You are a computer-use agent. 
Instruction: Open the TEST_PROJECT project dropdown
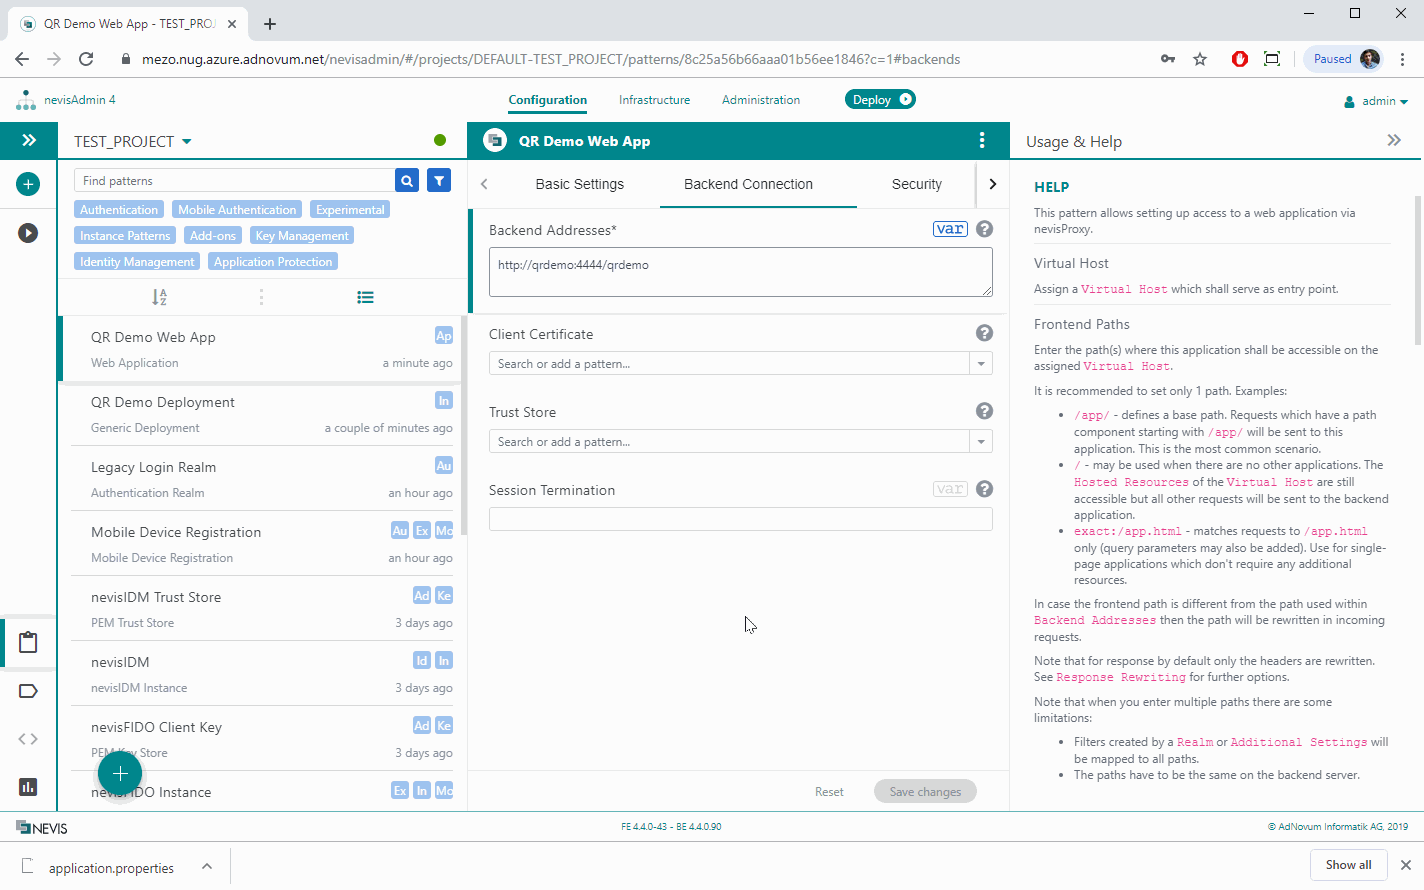point(133,141)
